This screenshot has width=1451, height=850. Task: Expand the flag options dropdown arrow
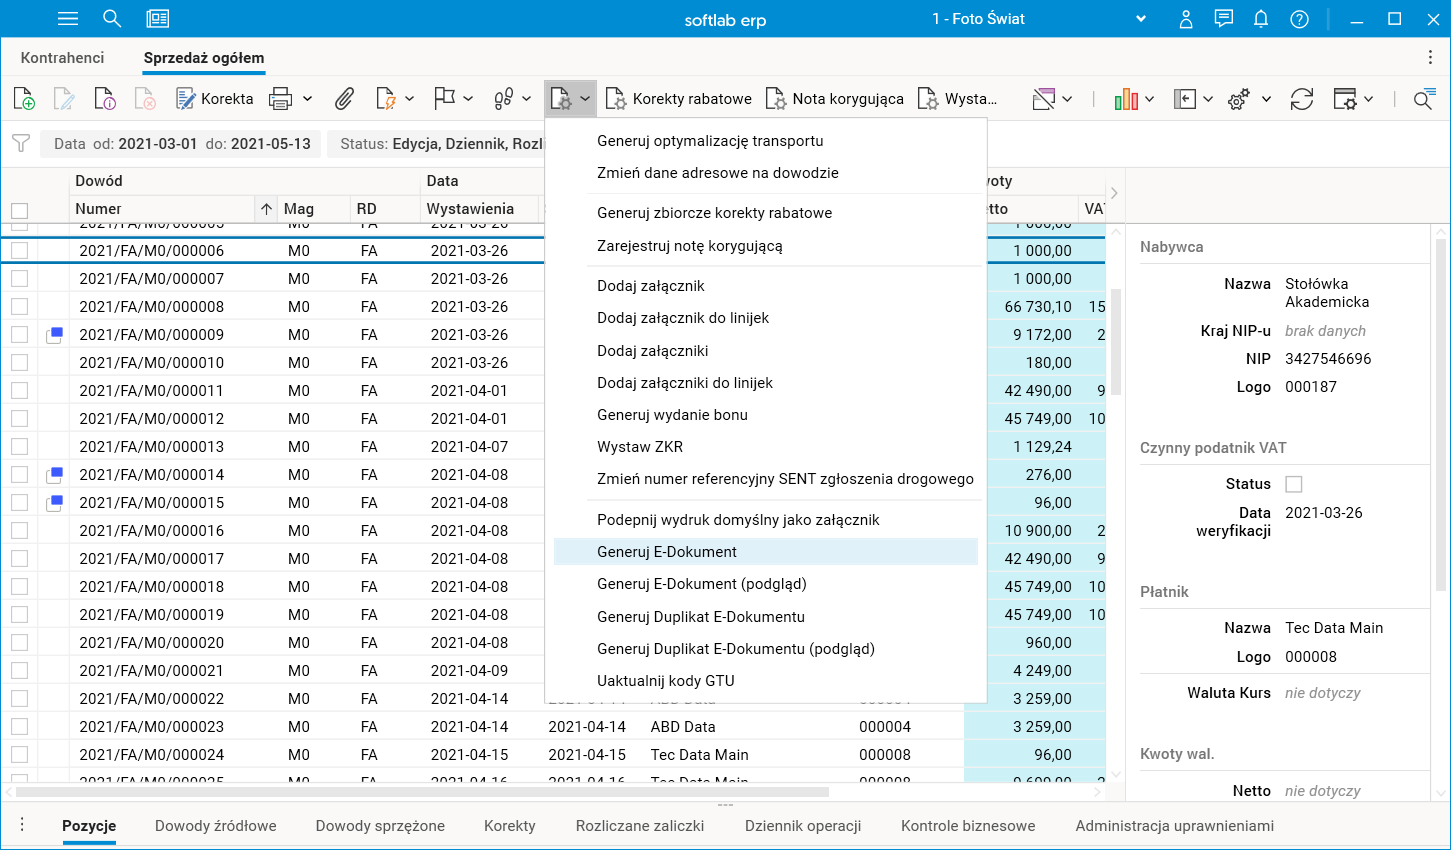[x=468, y=99]
